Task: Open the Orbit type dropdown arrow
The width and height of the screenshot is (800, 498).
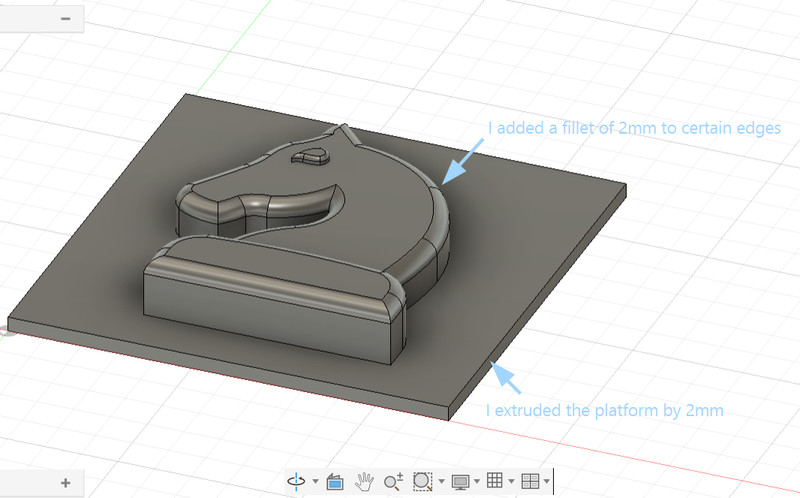Action: [x=315, y=481]
